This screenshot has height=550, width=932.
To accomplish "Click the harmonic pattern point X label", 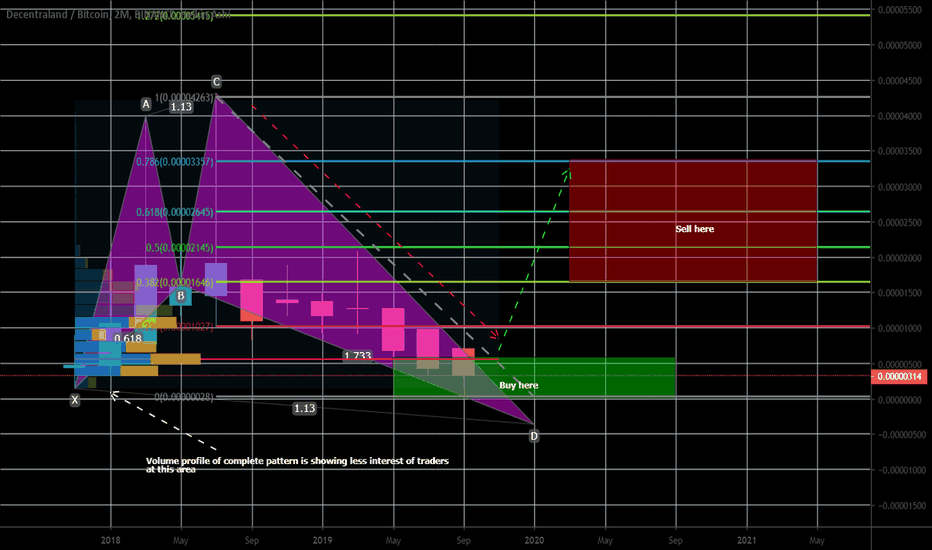I will point(75,400).
